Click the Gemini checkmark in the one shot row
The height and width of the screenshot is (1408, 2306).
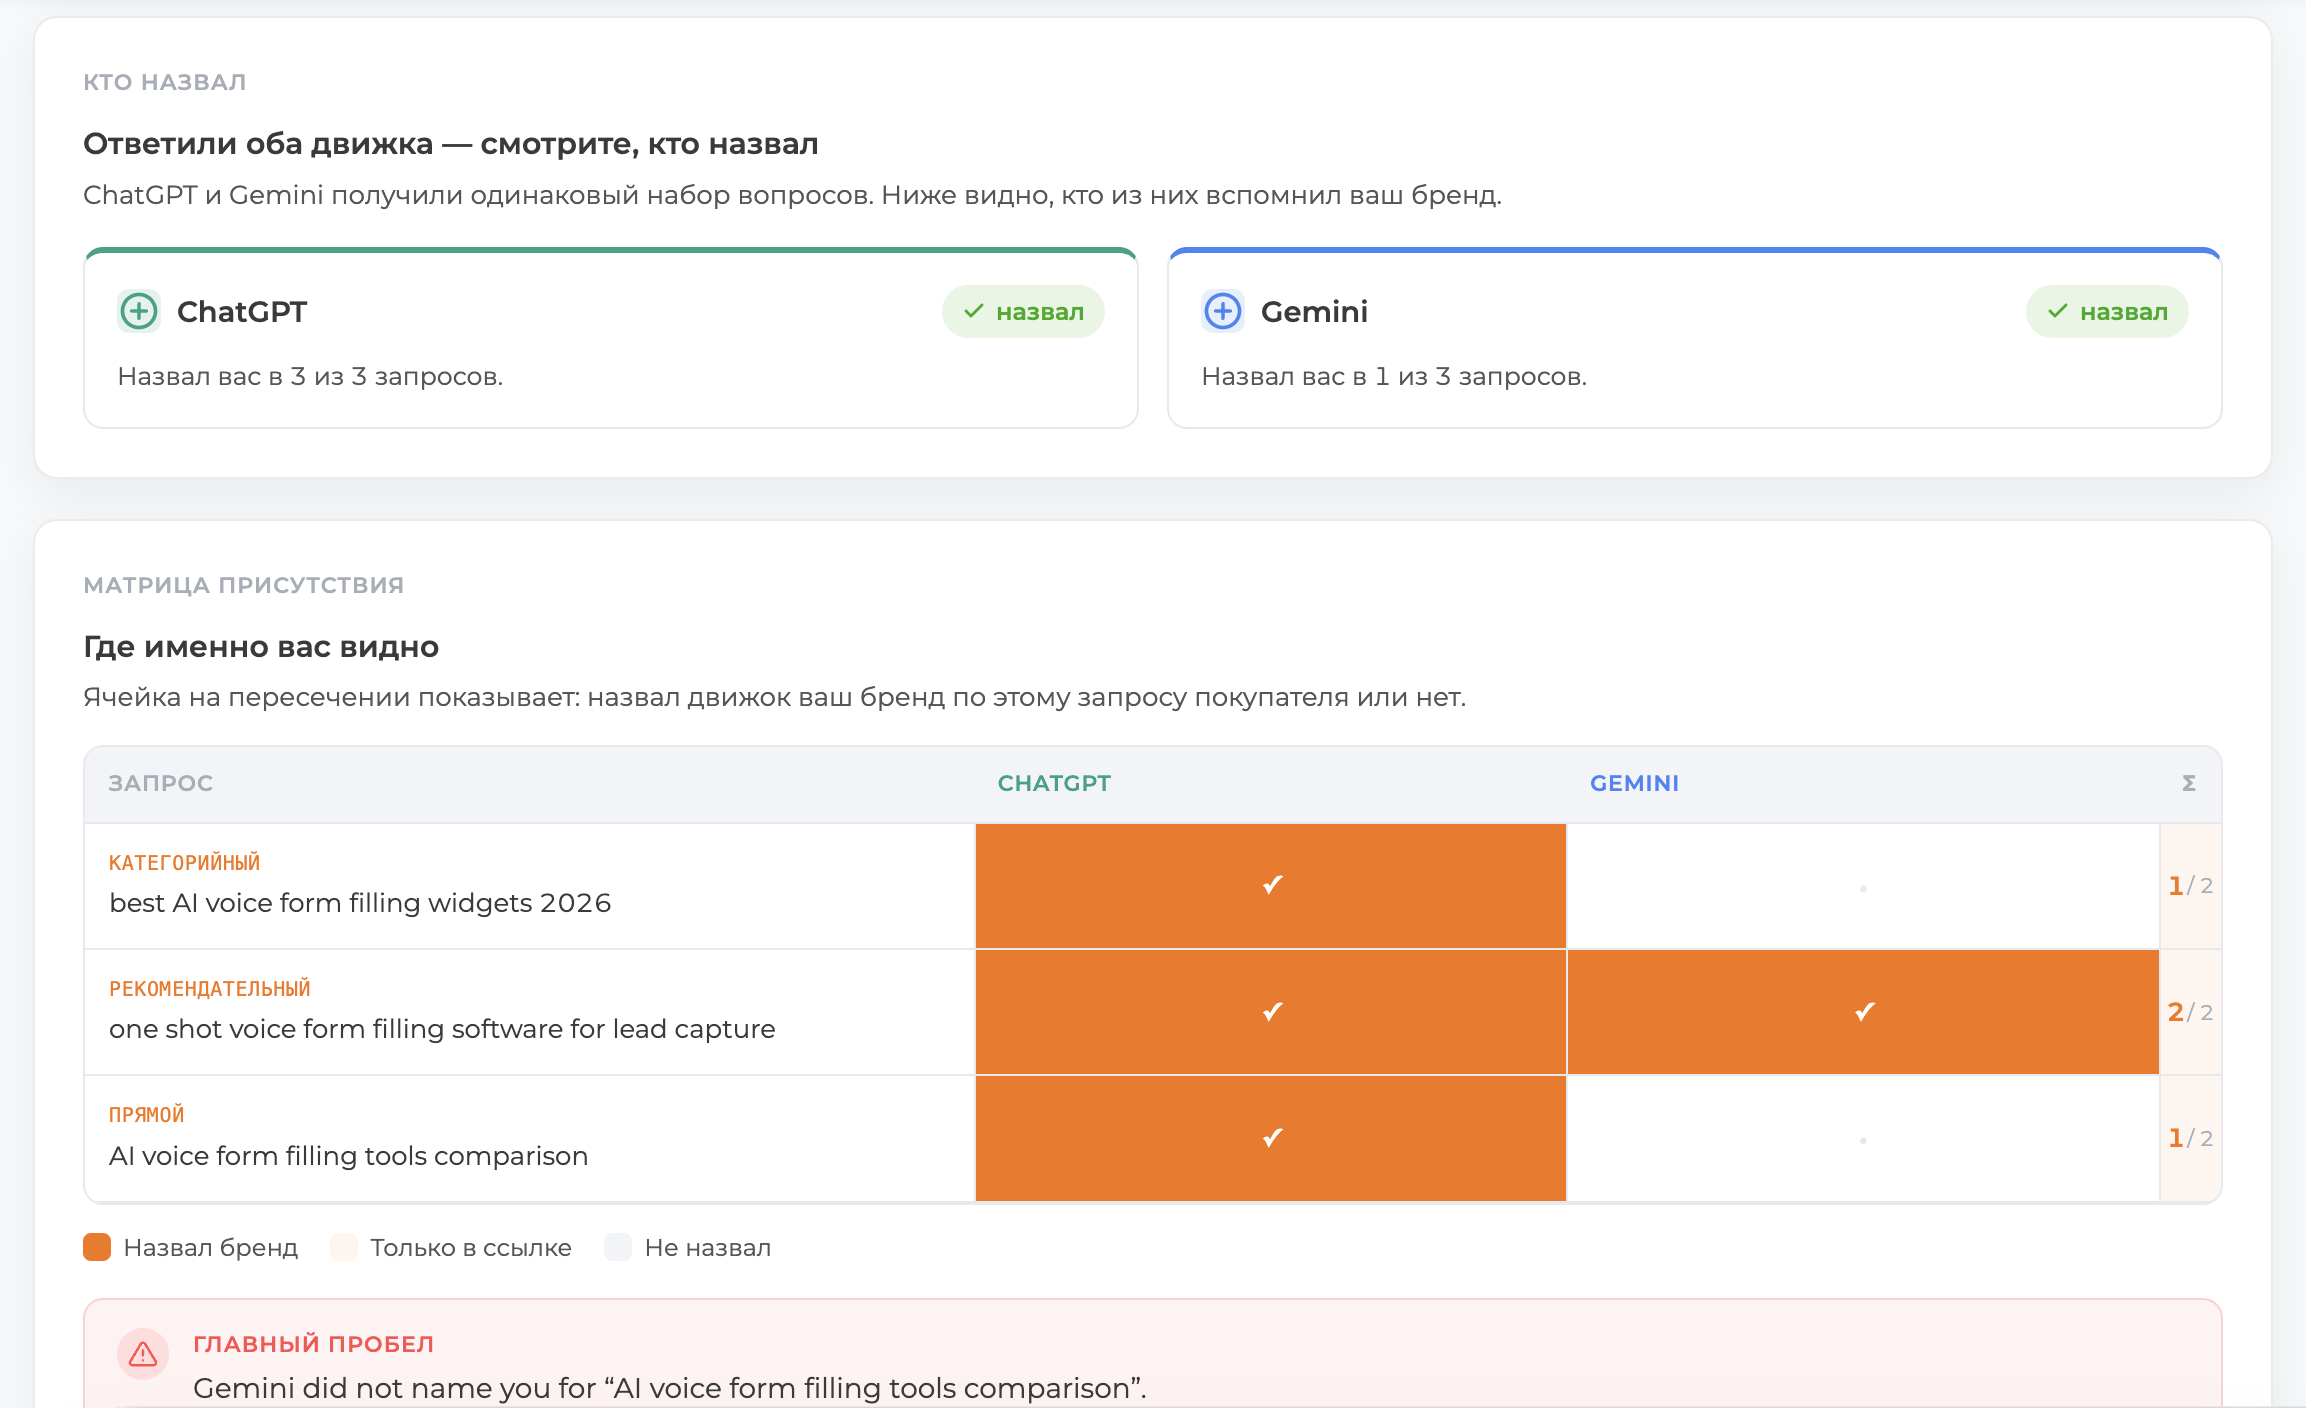1864,1011
